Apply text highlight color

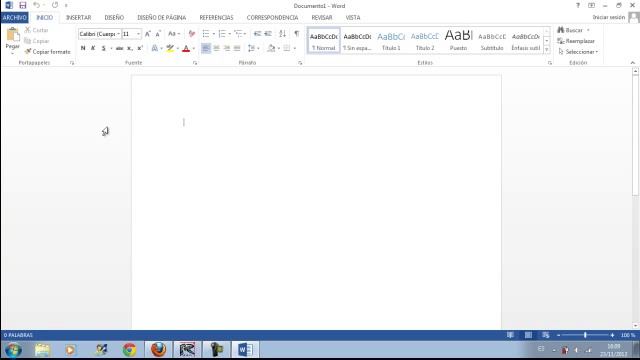(170, 48)
